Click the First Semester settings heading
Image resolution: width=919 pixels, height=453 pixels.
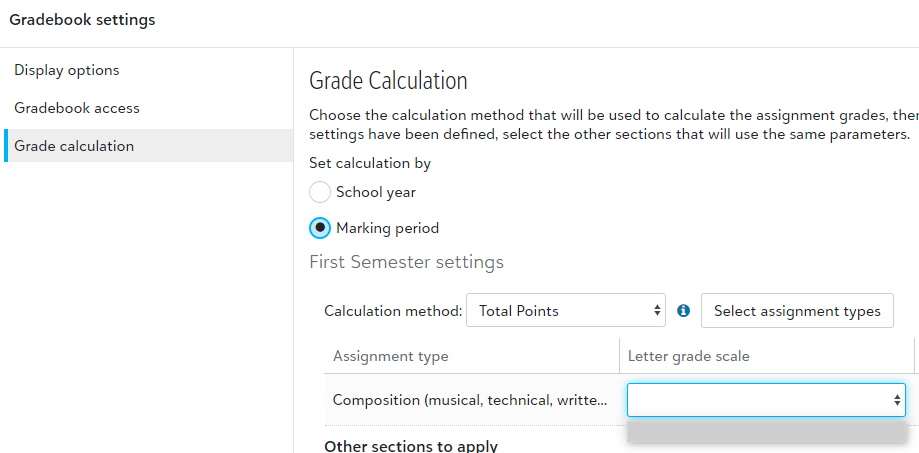406,262
